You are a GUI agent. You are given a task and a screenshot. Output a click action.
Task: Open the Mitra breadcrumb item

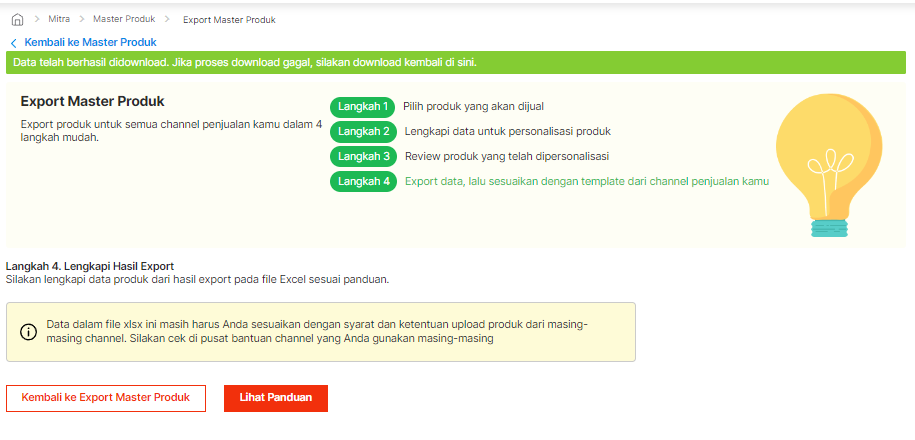[x=59, y=20]
